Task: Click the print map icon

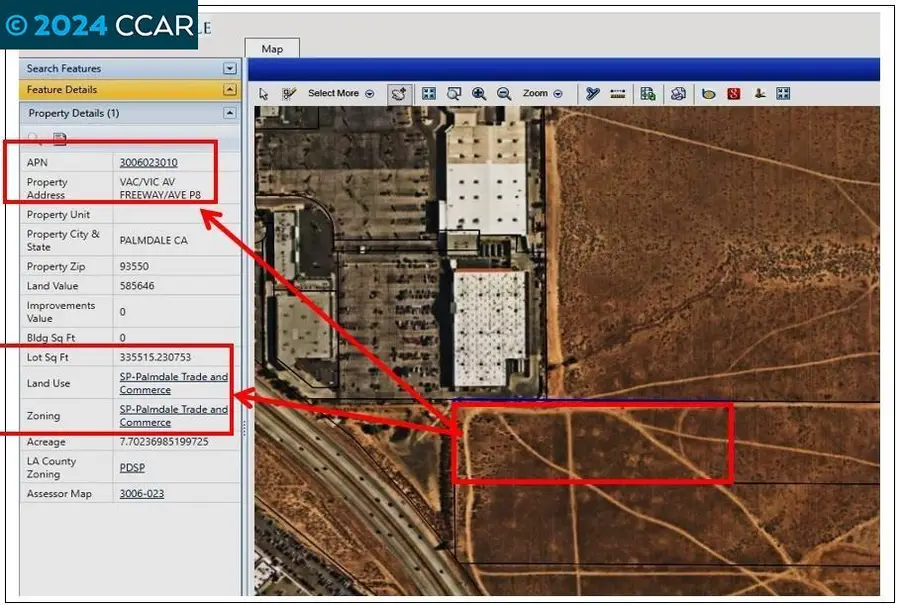Action: tap(678, 93)
